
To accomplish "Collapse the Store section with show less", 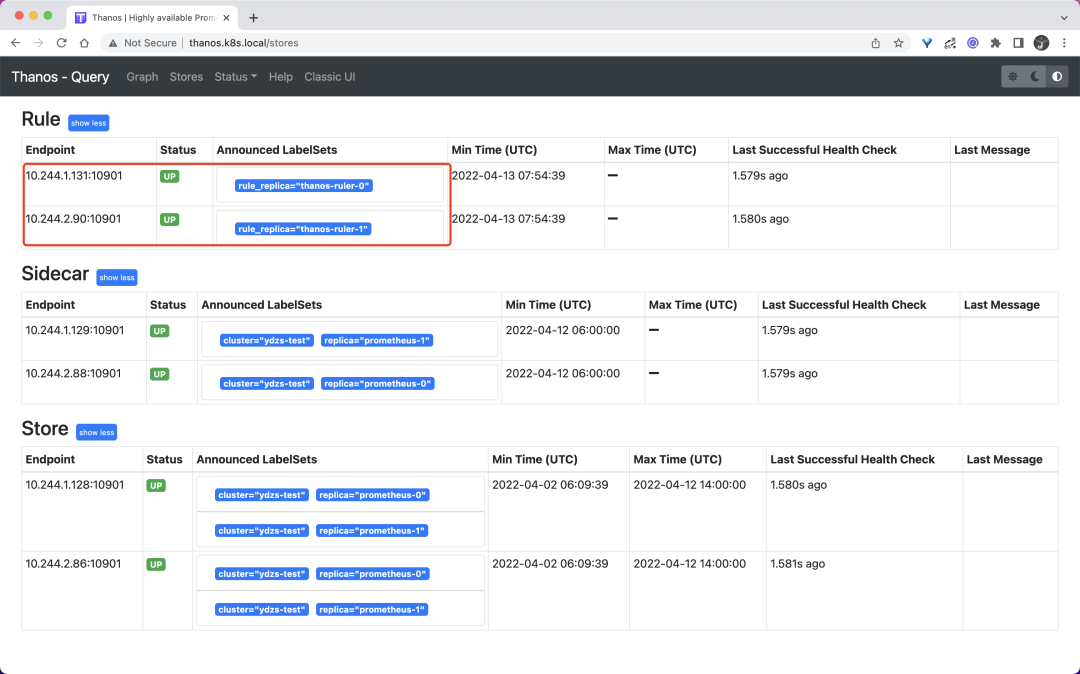I will click(96, 432).
